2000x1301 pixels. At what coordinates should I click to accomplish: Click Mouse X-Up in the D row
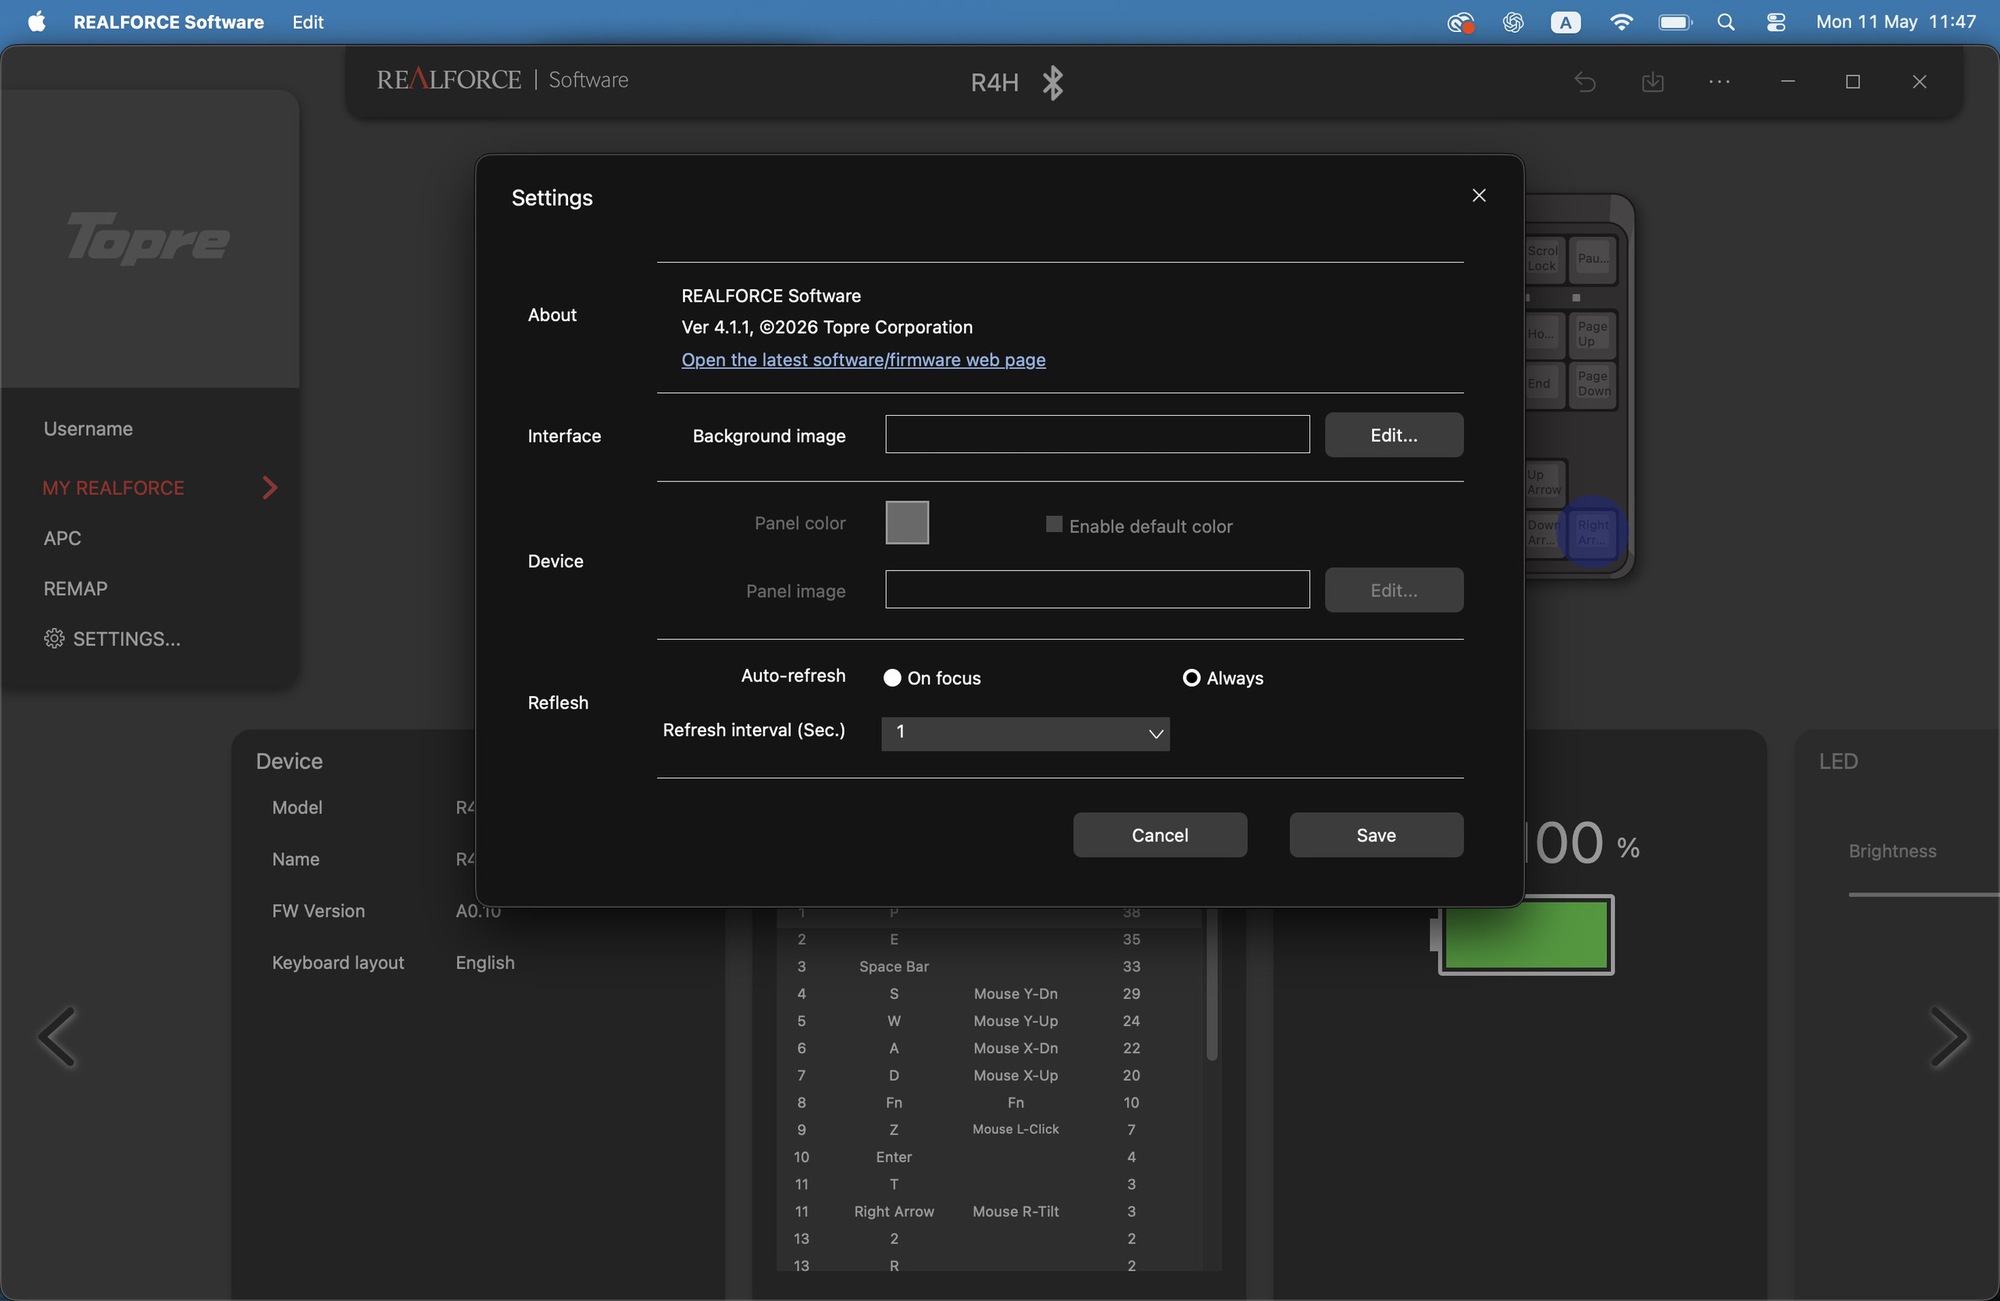(1016, 1075)
